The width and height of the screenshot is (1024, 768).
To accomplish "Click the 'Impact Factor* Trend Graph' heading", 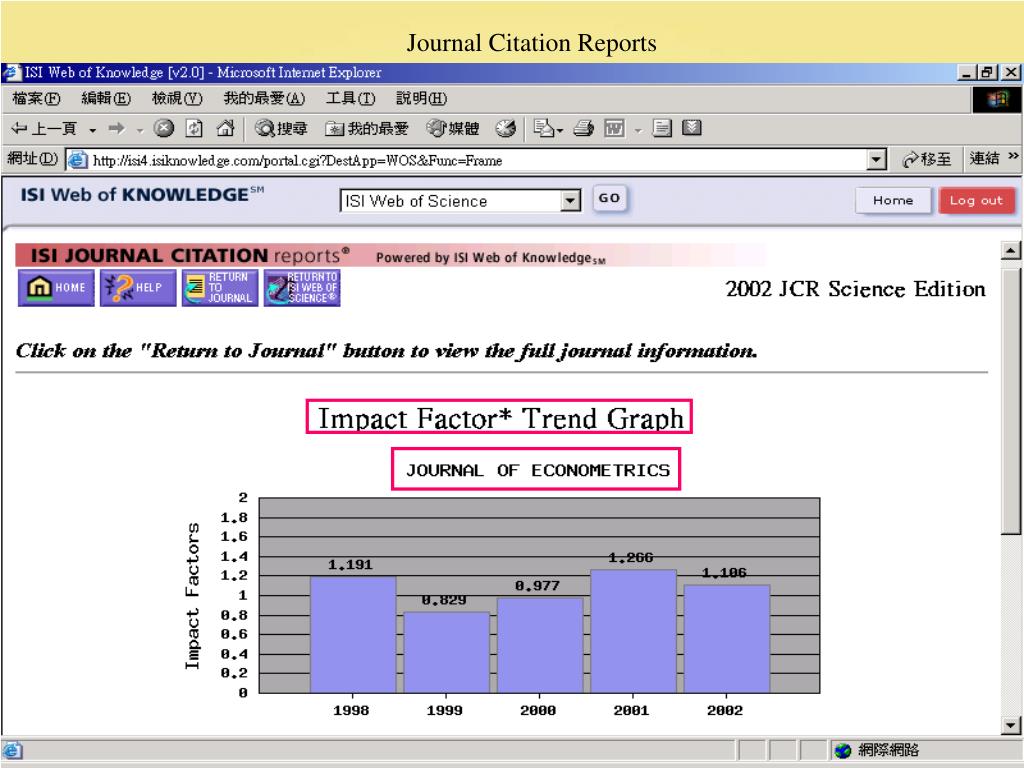I will coord(500,418).
